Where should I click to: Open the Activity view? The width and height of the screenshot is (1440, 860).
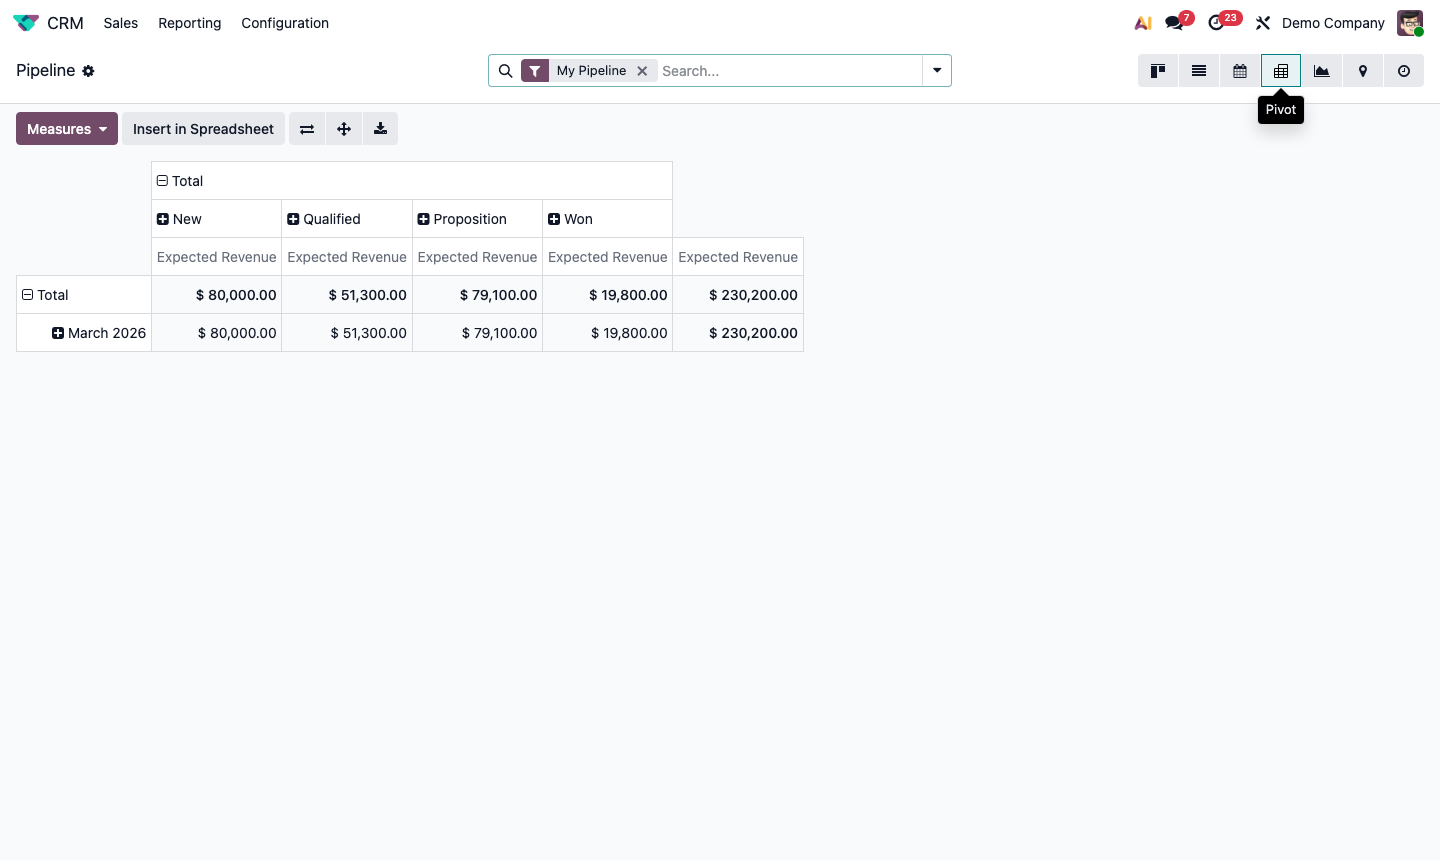pyautogui.click(x=1403, y=71)
